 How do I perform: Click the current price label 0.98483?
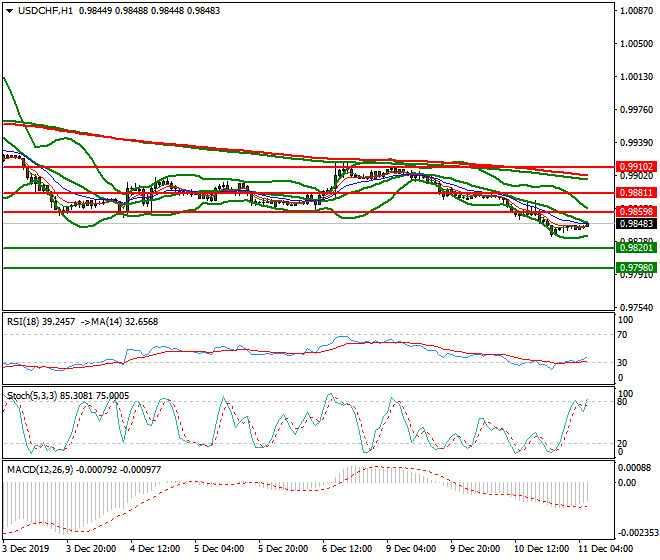[635, 225]
